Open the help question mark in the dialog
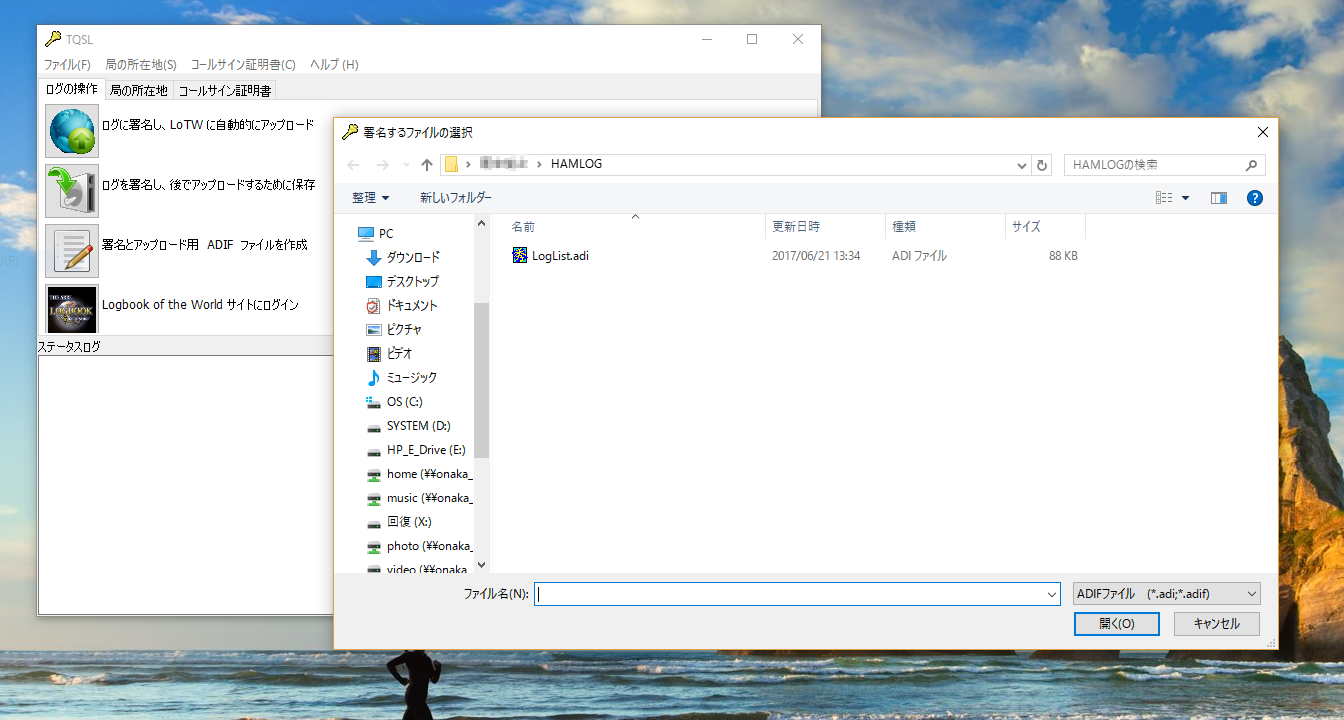The height and width of the screenshot is (720, 1344). [1254, 198]
